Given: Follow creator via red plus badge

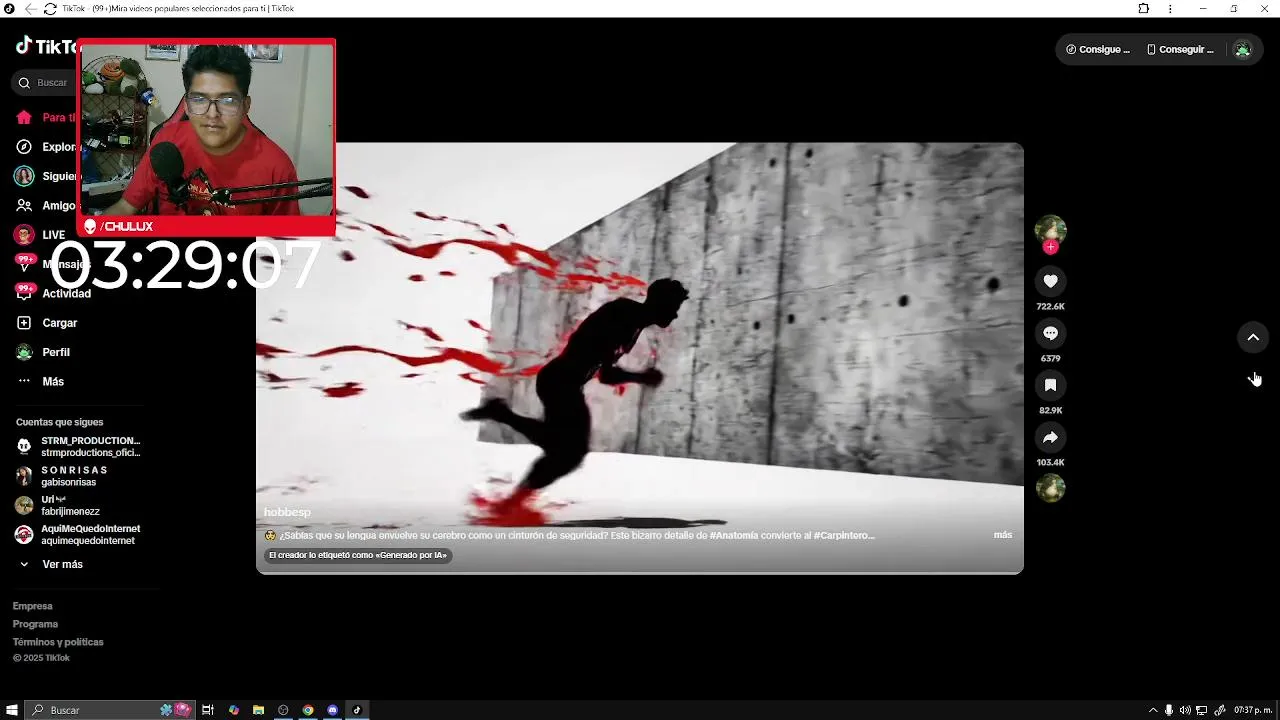Looking at the screenshot, I should (1050, 247).
